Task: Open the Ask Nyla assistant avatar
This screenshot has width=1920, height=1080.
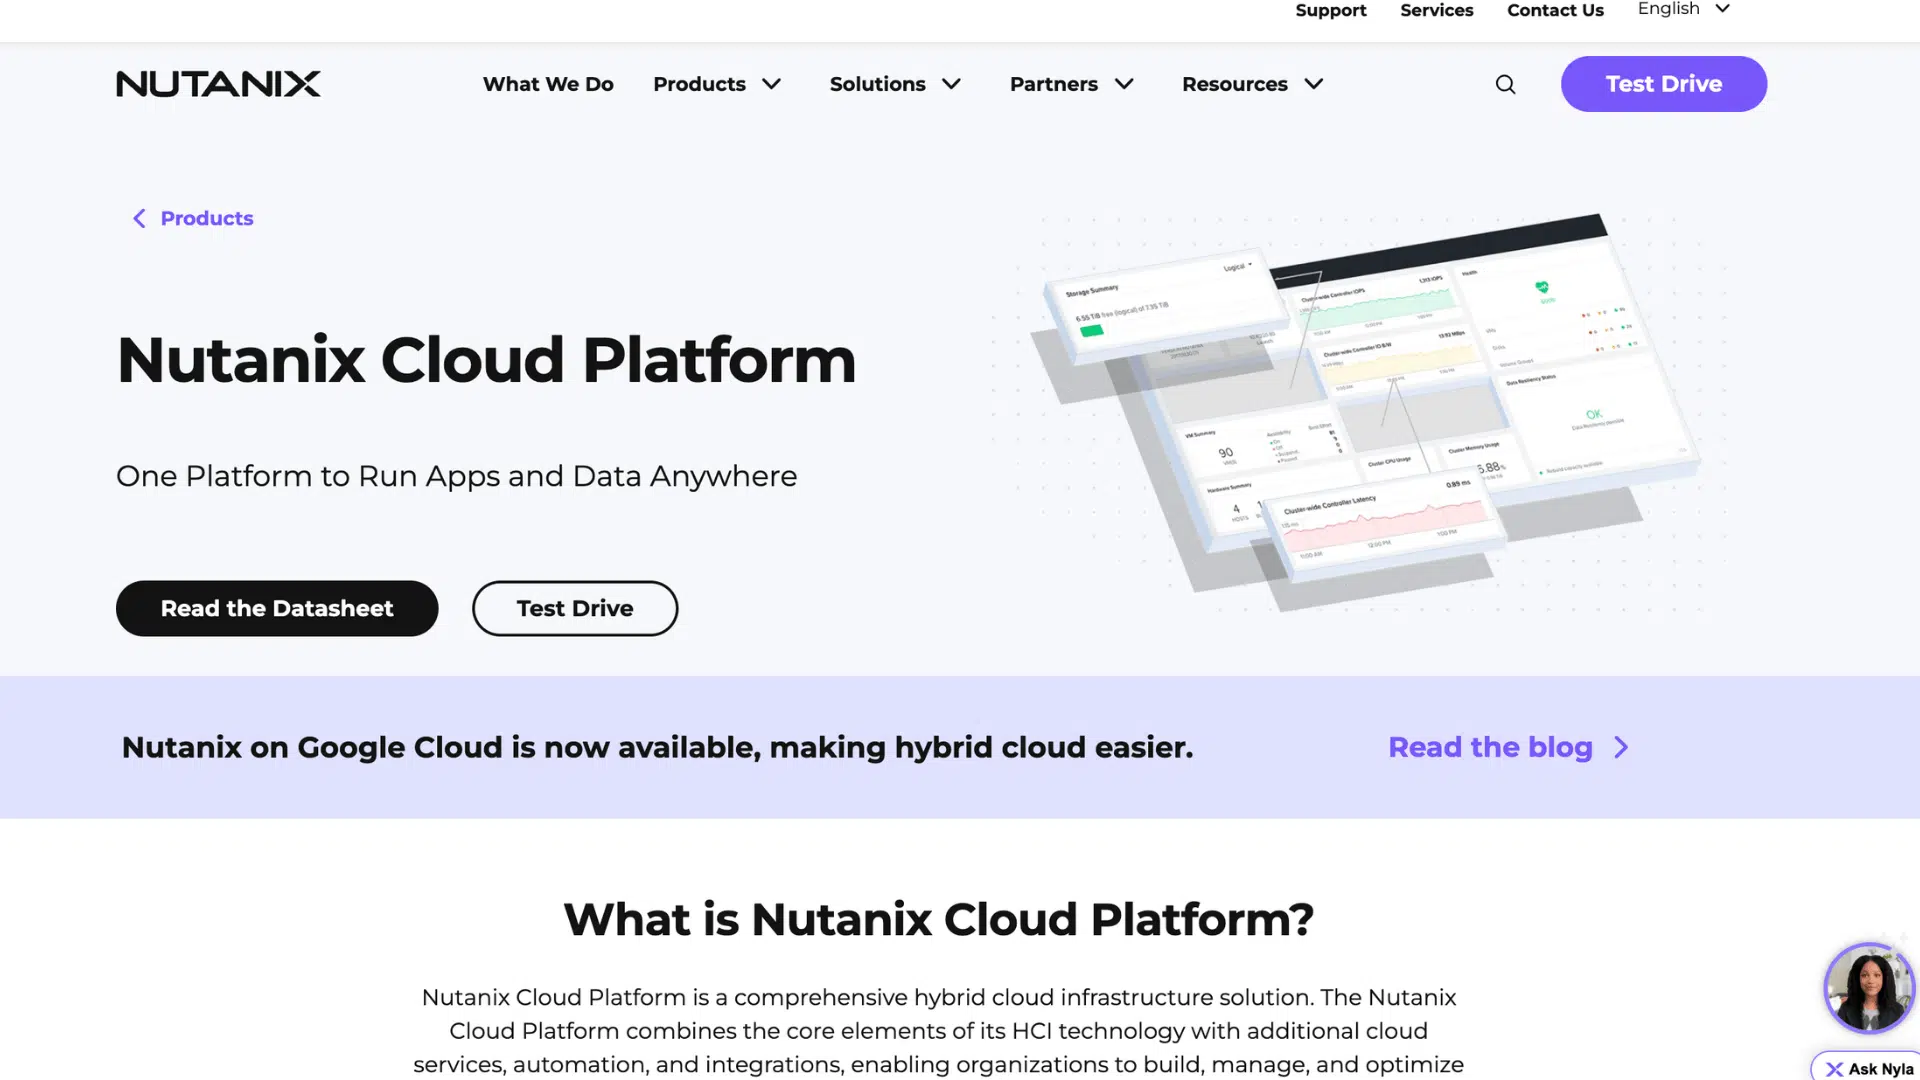Action: (x=1868, y=988)
